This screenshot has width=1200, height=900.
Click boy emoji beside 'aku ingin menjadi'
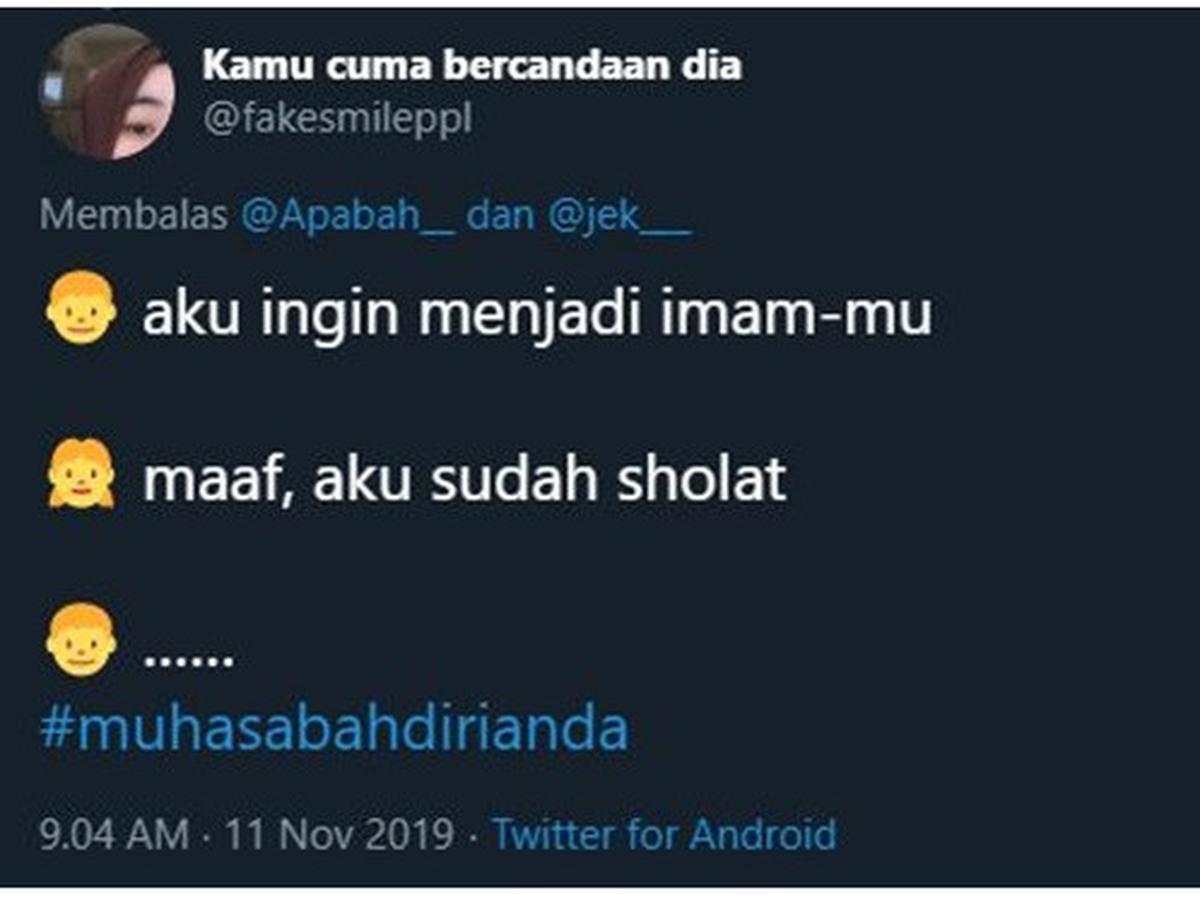pyautogui.click(x=81, y=309)
